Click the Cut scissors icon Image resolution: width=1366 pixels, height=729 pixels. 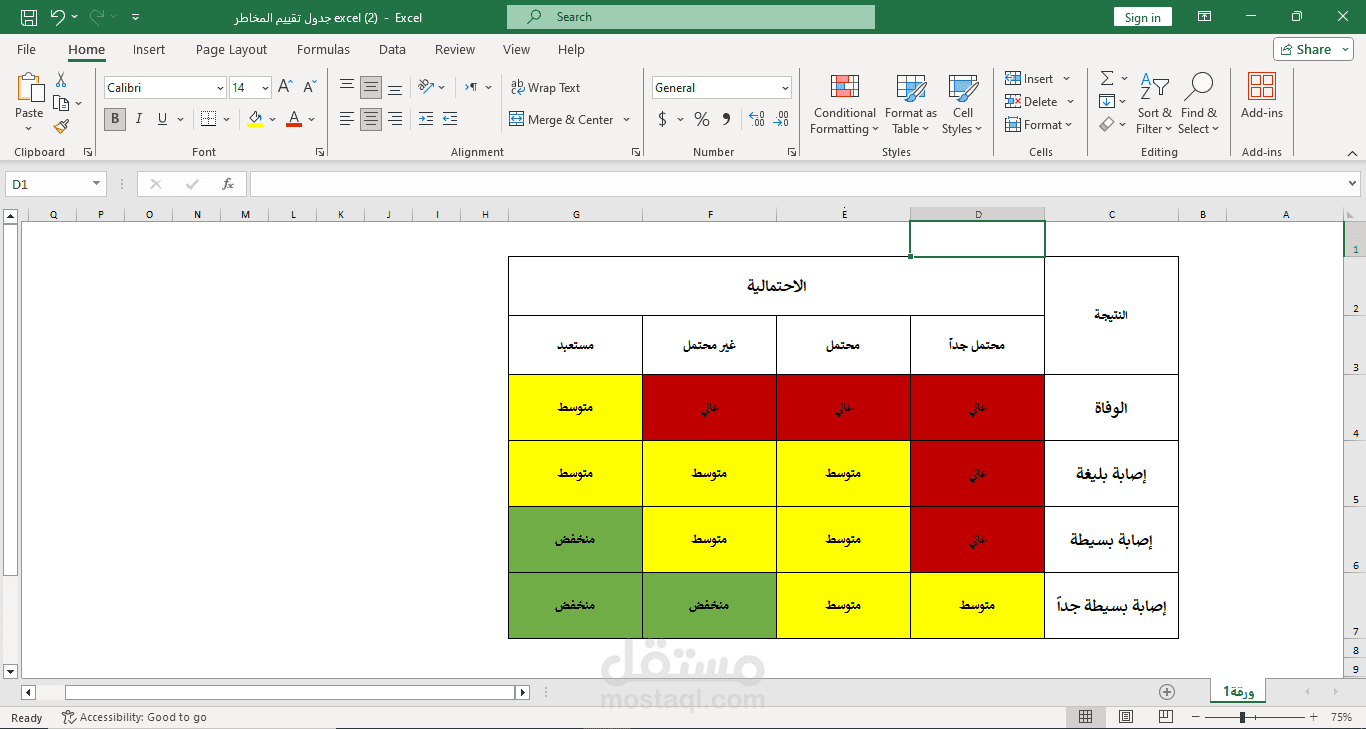pos(61,80)
